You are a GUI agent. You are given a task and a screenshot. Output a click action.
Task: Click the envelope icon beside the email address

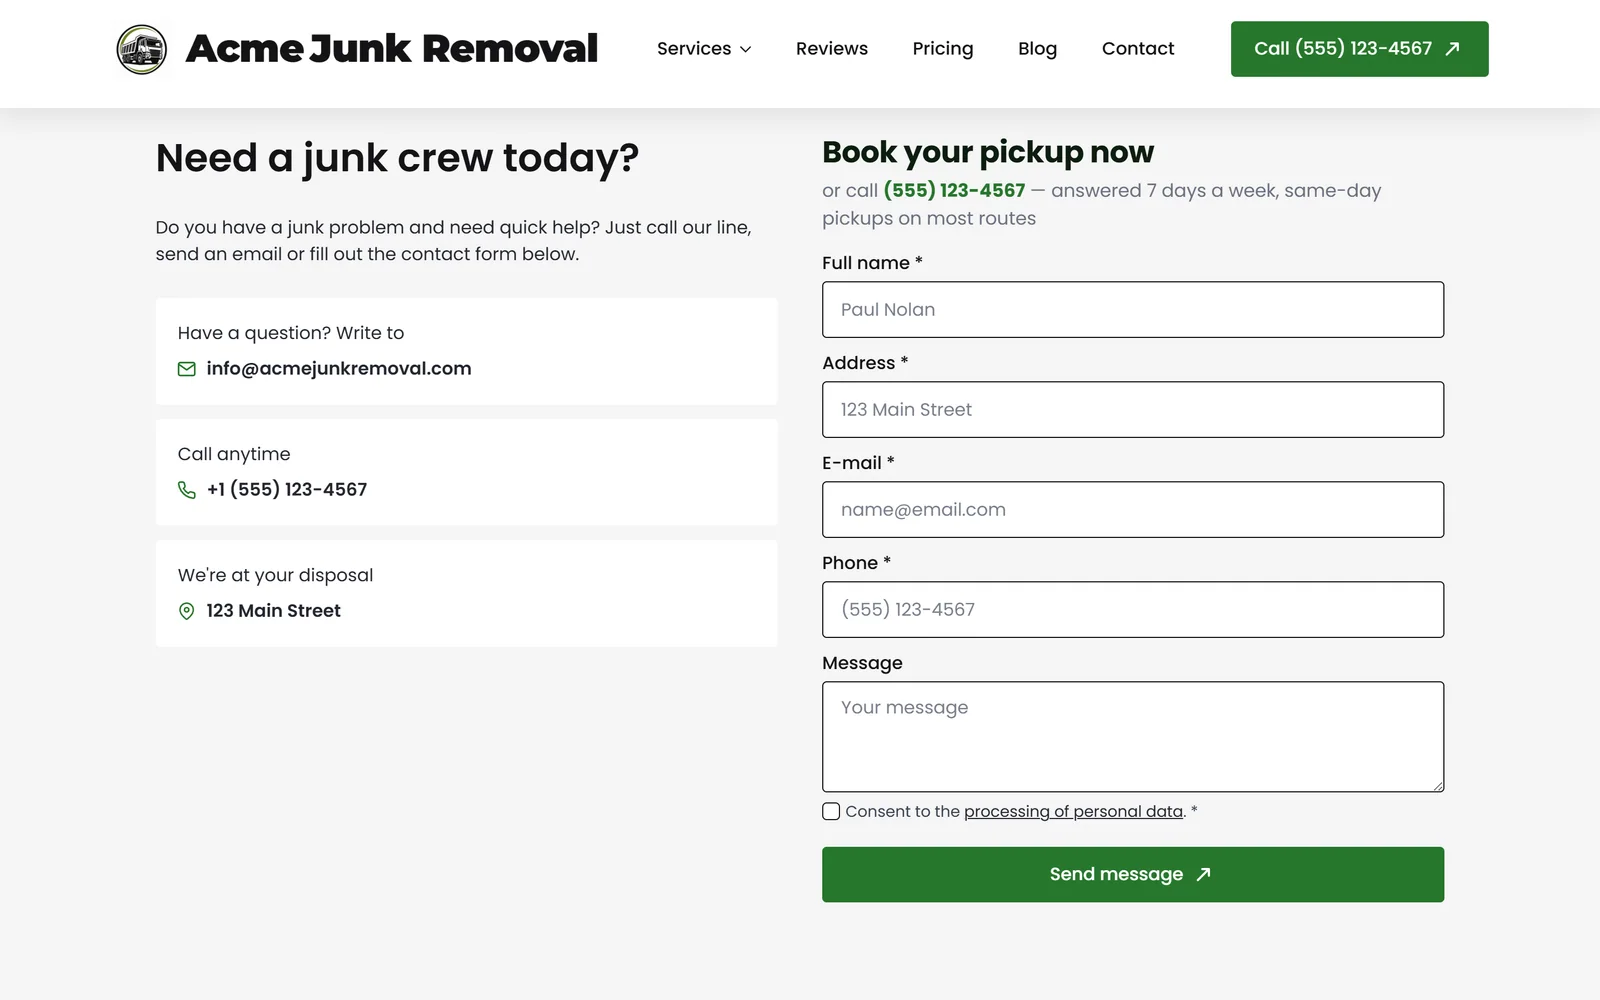tap(187, 369)
